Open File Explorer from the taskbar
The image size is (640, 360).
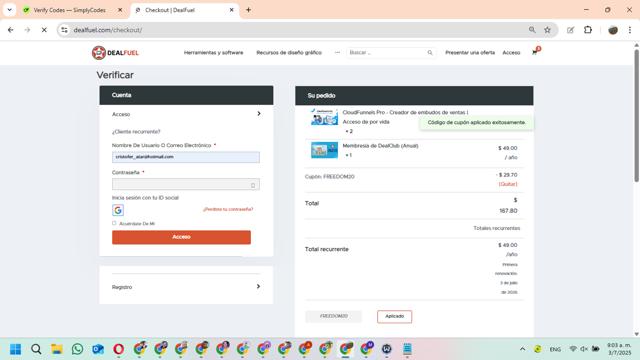click(x=57, y=349)
